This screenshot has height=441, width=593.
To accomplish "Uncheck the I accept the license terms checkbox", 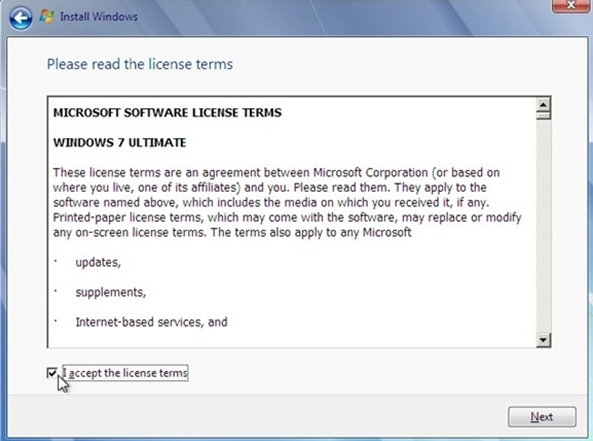I will click(x=52, y=373).
